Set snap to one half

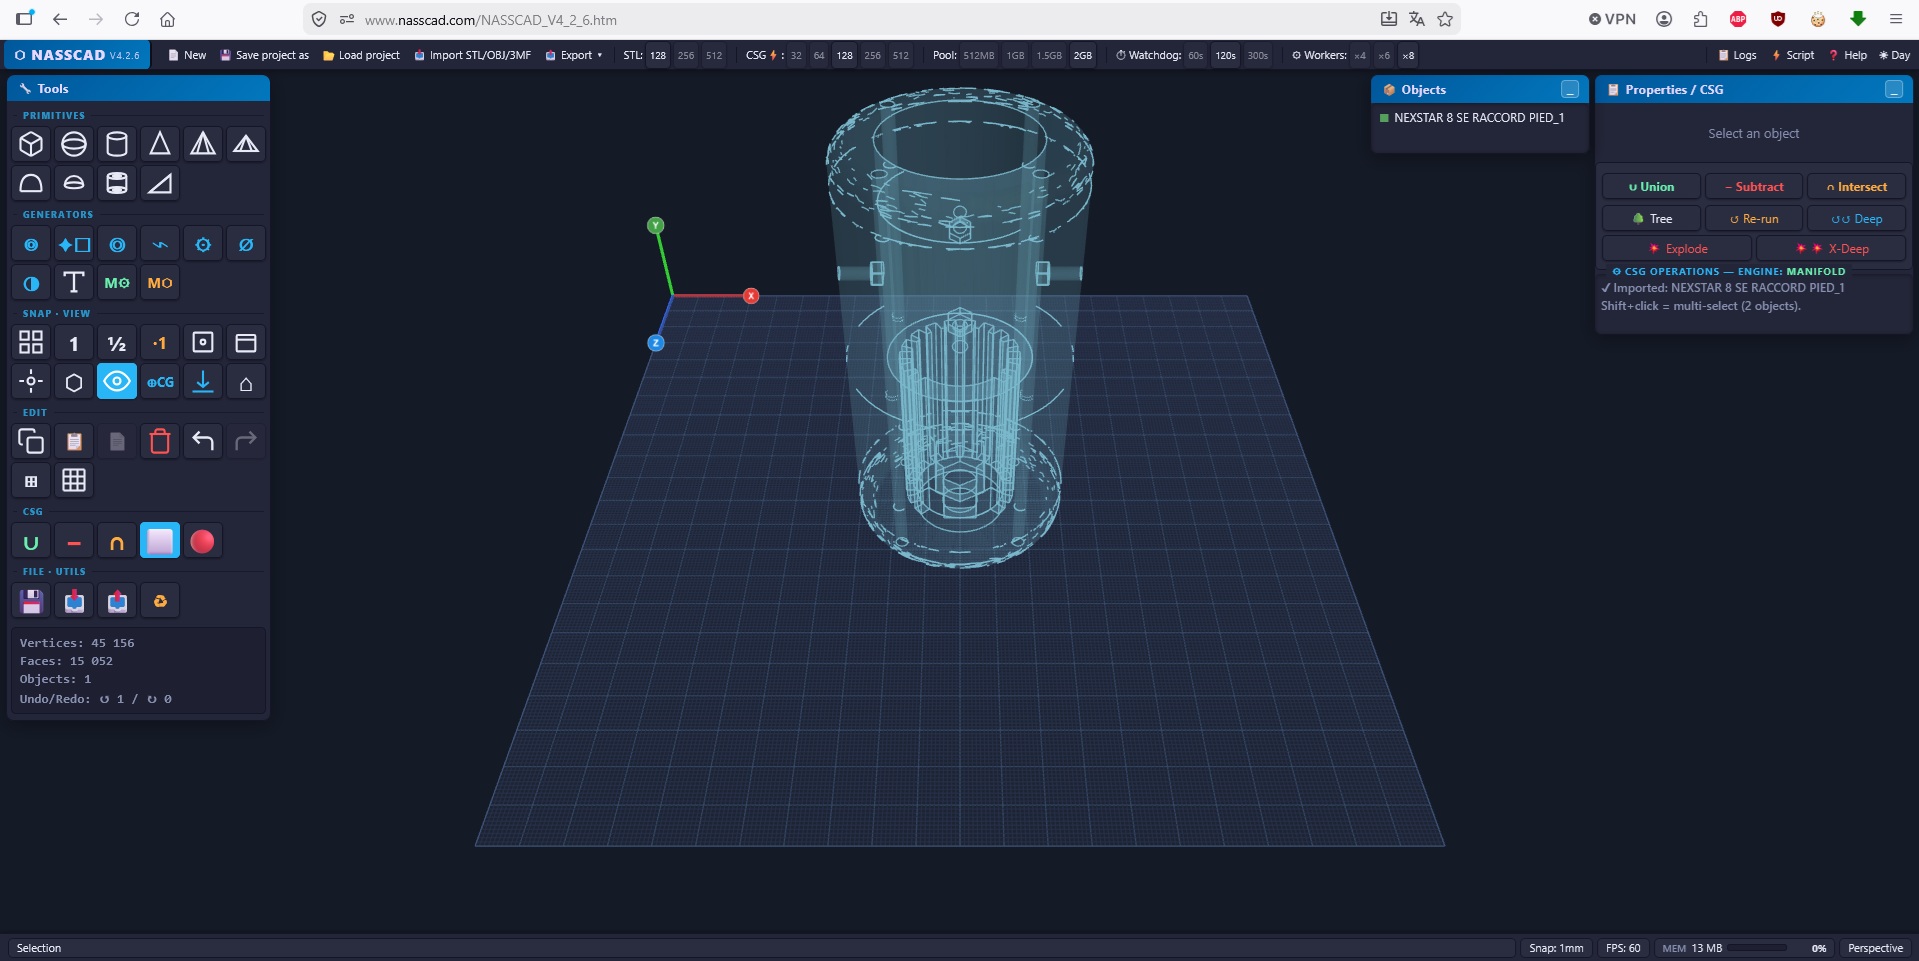click(x=117, y=343)
